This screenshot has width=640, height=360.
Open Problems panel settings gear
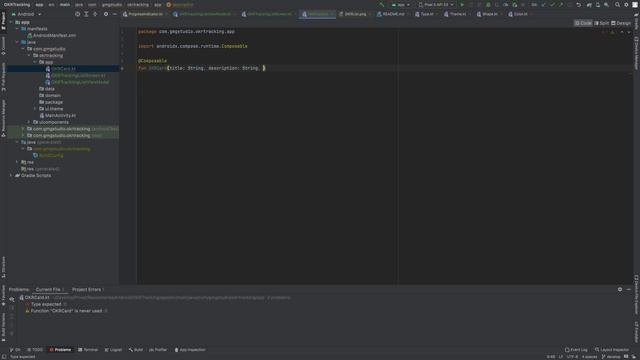tap(620, 289)
